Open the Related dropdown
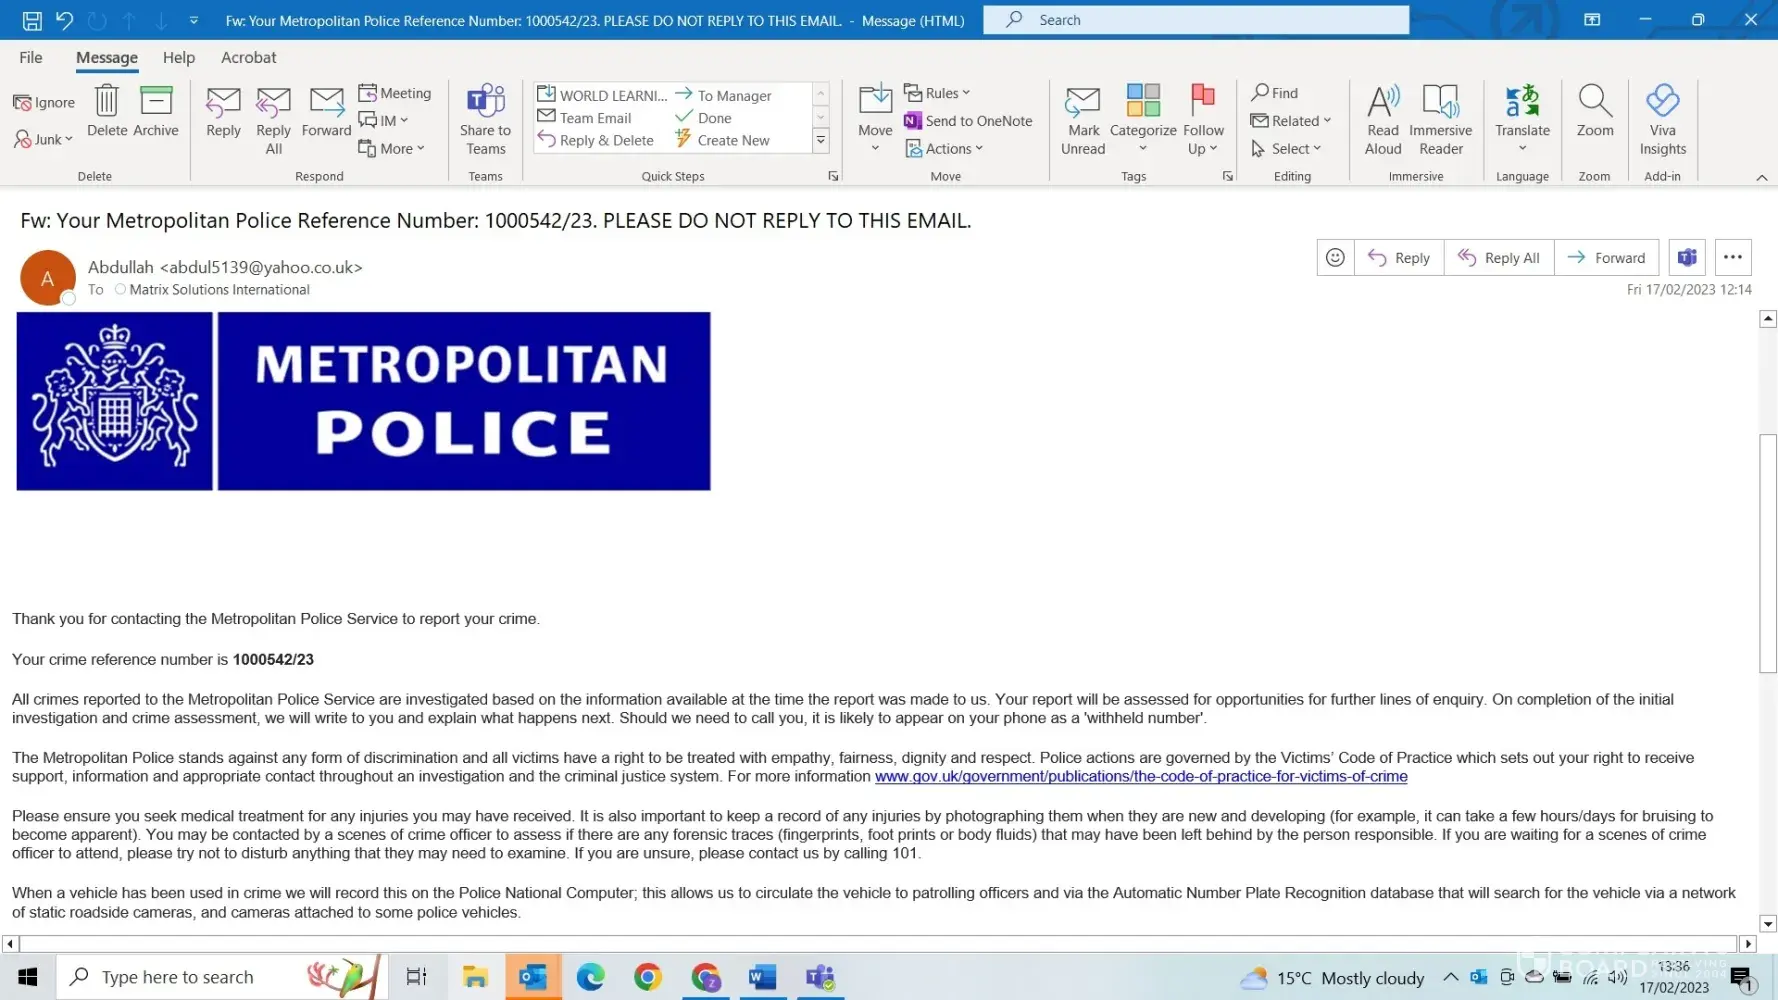 [x=1291, y=121]
